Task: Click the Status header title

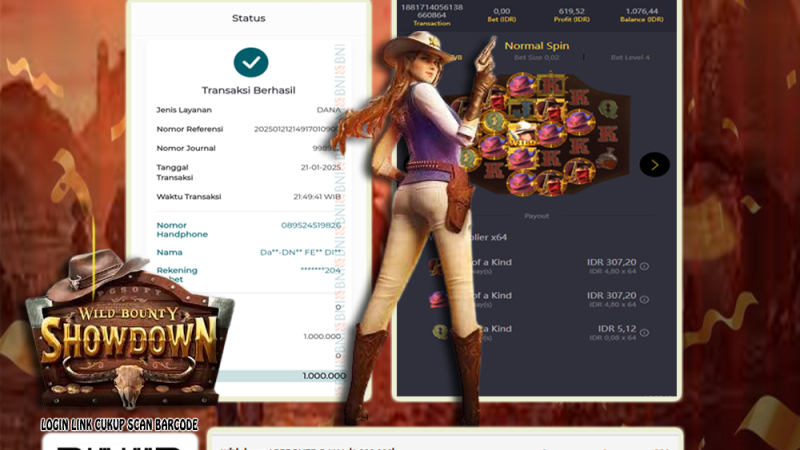Action: click(x=248, y=18)
